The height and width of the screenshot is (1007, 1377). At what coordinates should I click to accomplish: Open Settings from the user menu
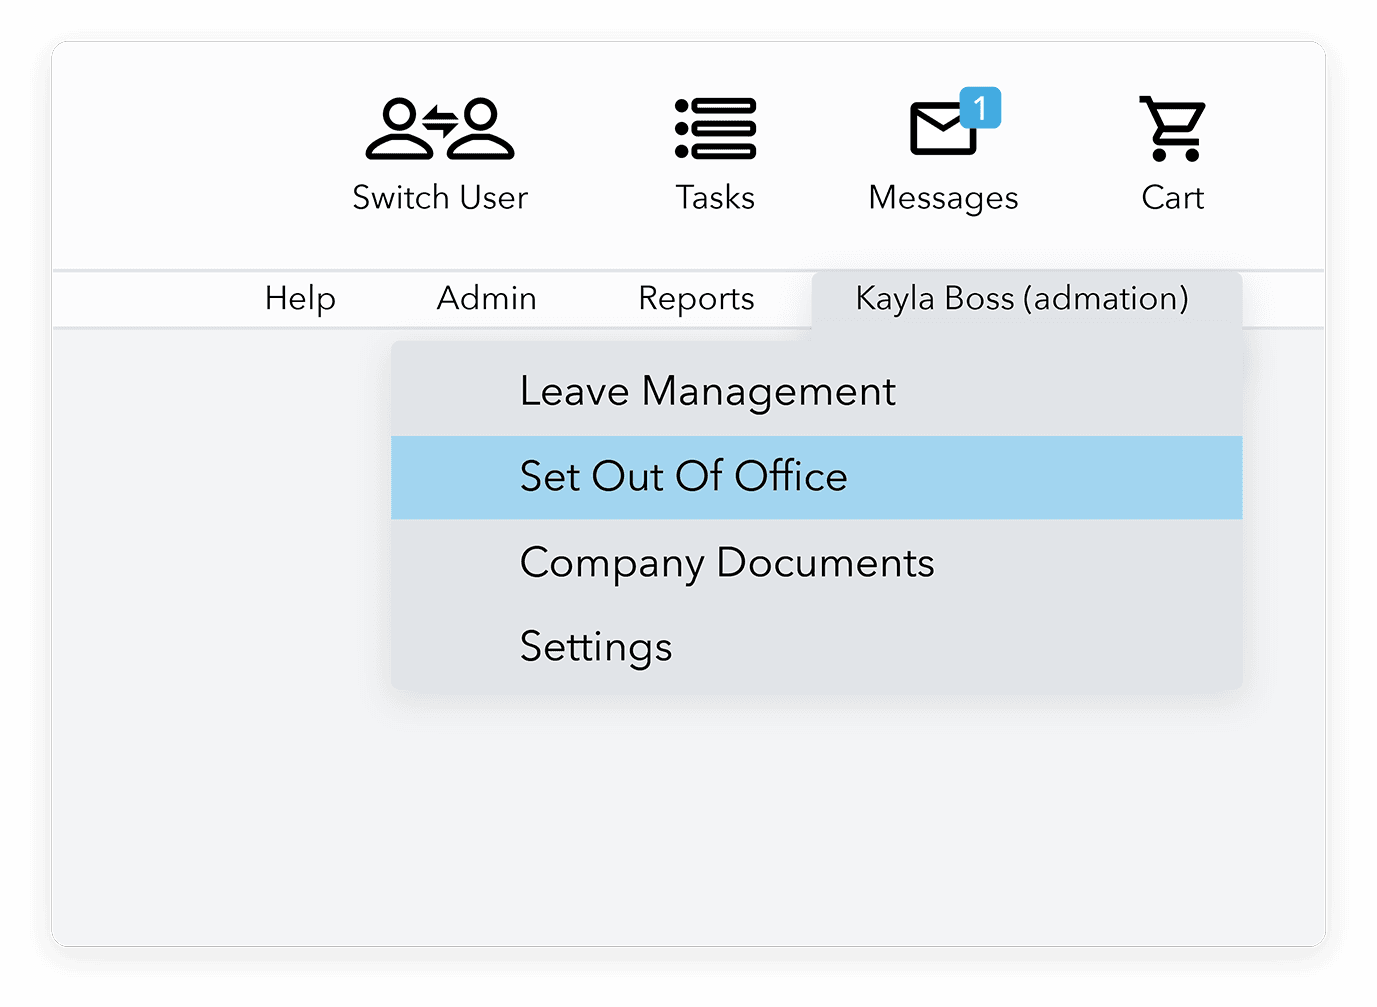pyautogui.click(x=595, y=647)
